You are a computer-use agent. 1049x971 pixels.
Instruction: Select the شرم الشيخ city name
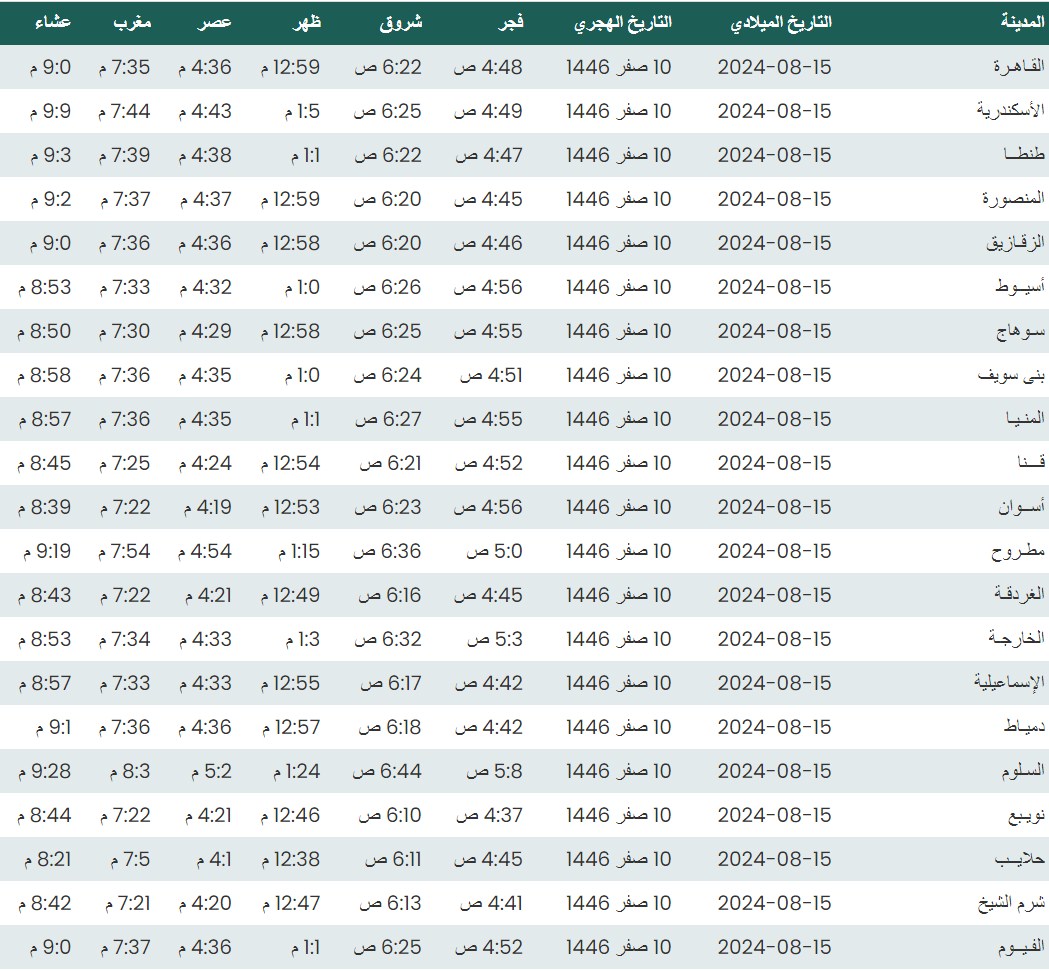[1011, 903]
